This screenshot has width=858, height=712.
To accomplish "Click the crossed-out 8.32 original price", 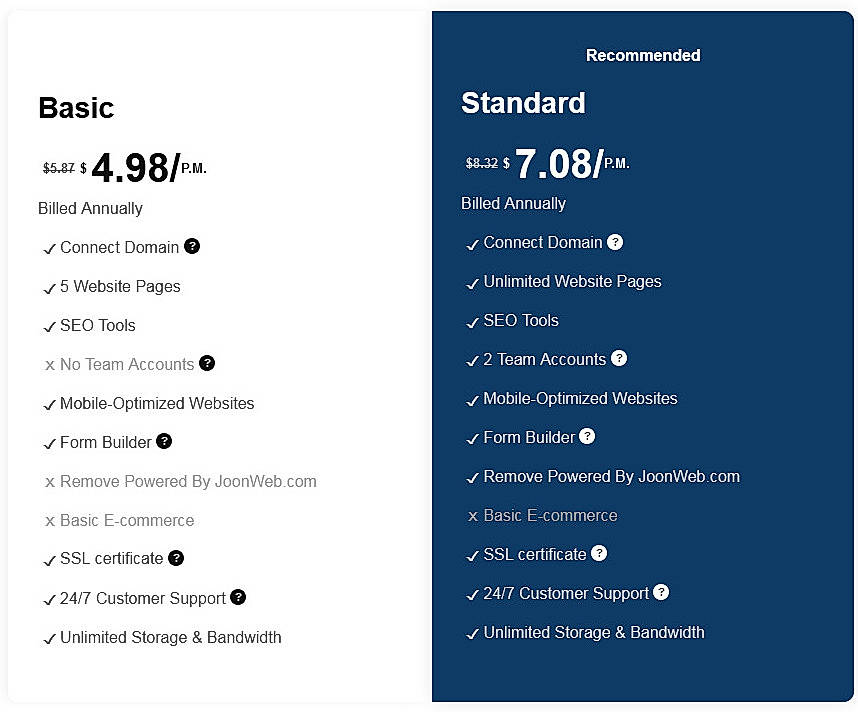I will point(481,163).
